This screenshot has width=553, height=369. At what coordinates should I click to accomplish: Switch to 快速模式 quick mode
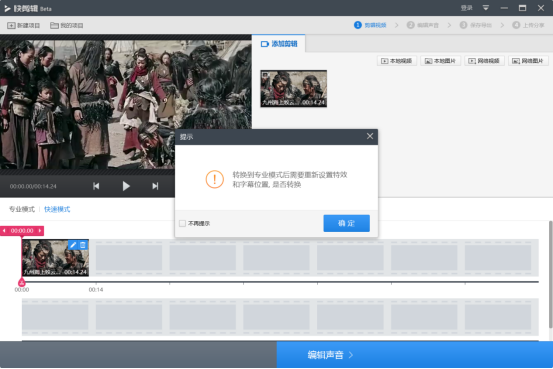pos(57,209)
